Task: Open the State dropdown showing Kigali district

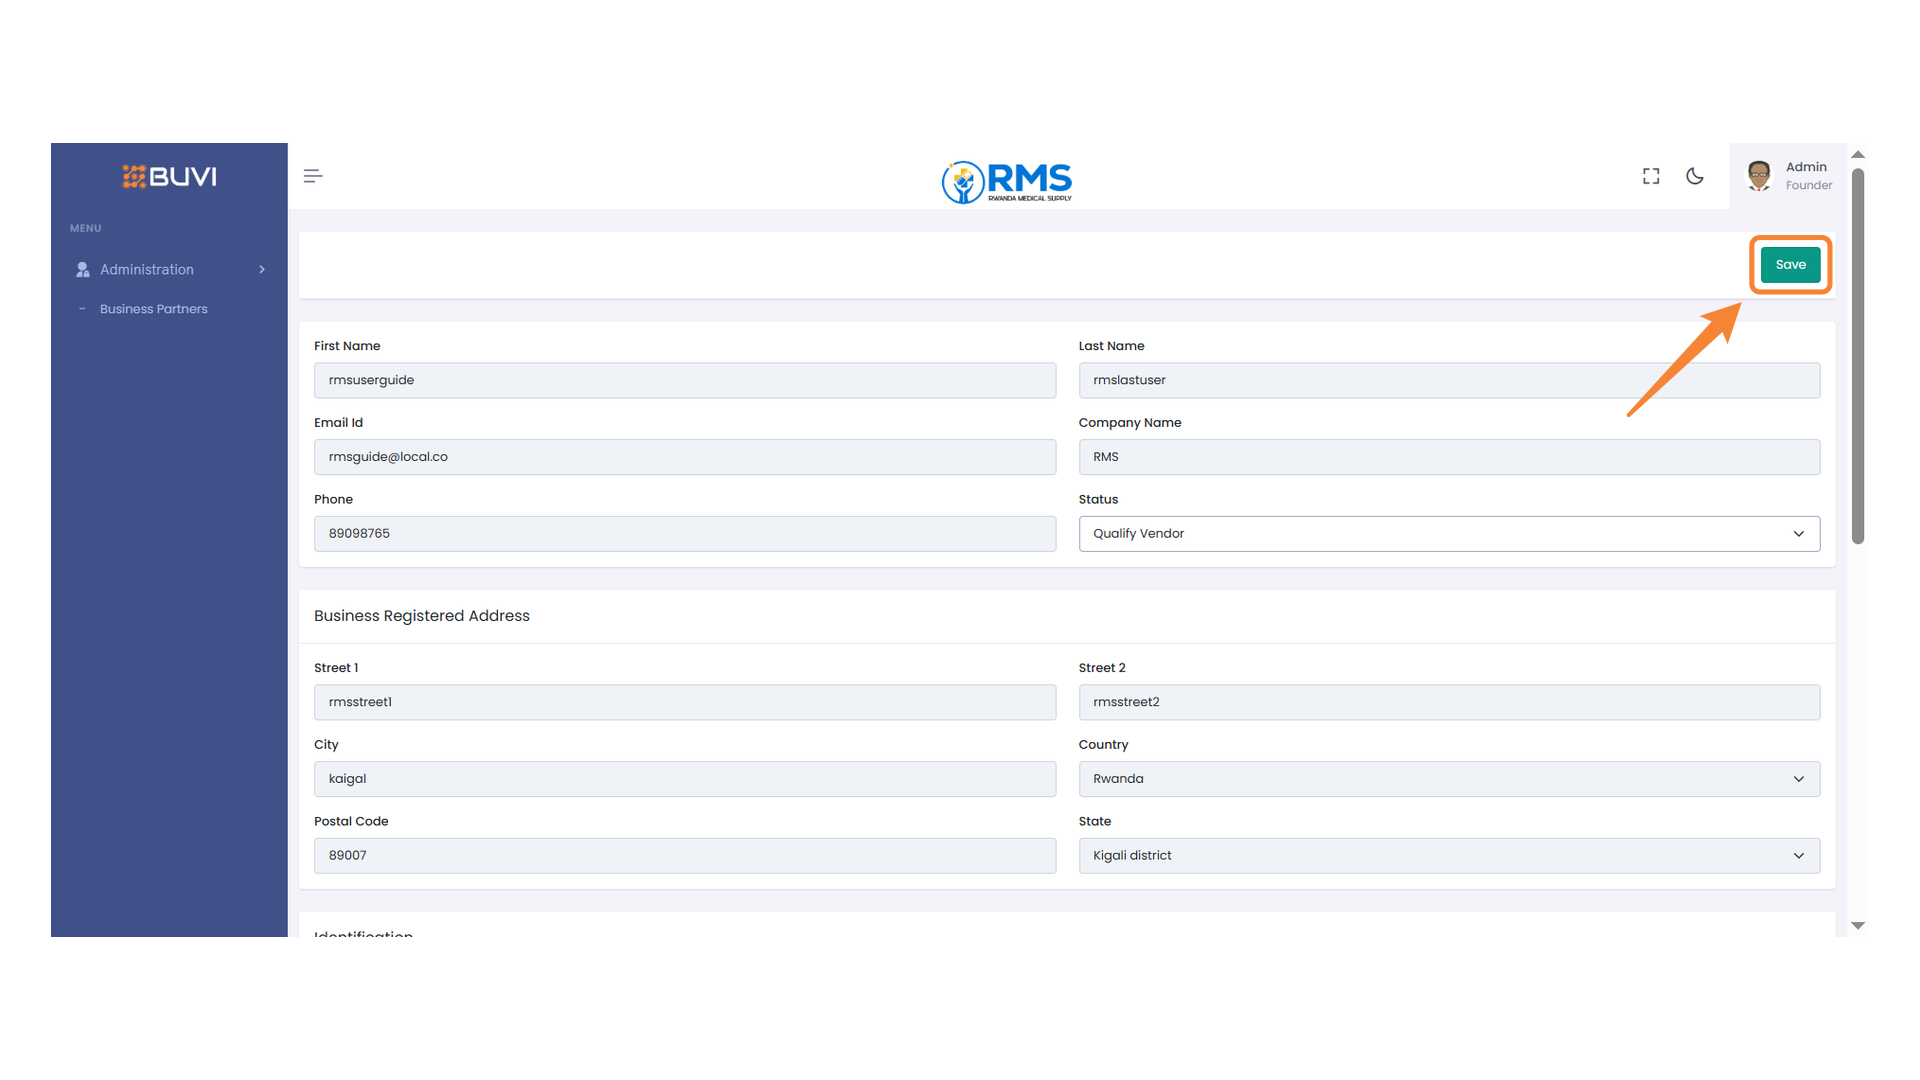Action: click(1448, 856)
